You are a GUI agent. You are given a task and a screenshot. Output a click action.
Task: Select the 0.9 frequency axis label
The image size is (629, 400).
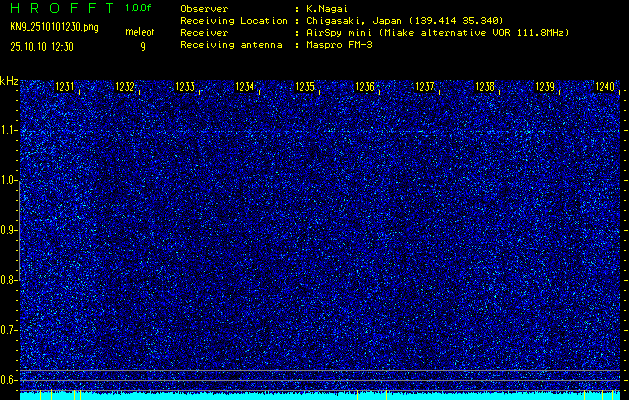(x=9, y=230)
